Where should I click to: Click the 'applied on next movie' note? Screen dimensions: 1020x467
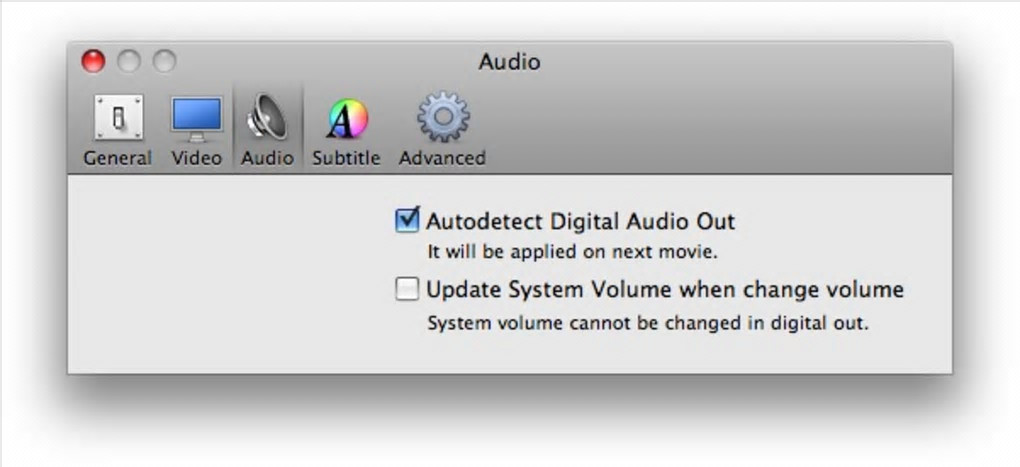point(572,251)
